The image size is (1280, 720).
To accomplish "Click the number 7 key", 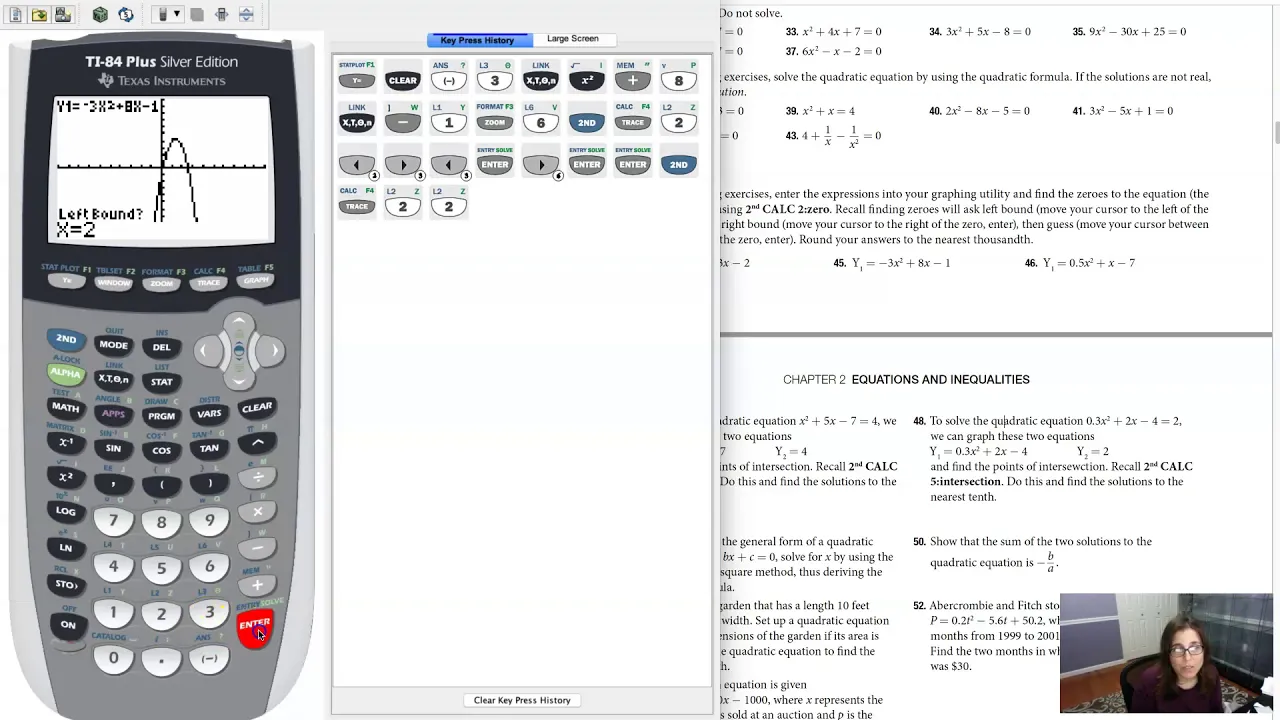I will (x=113, y=521).
